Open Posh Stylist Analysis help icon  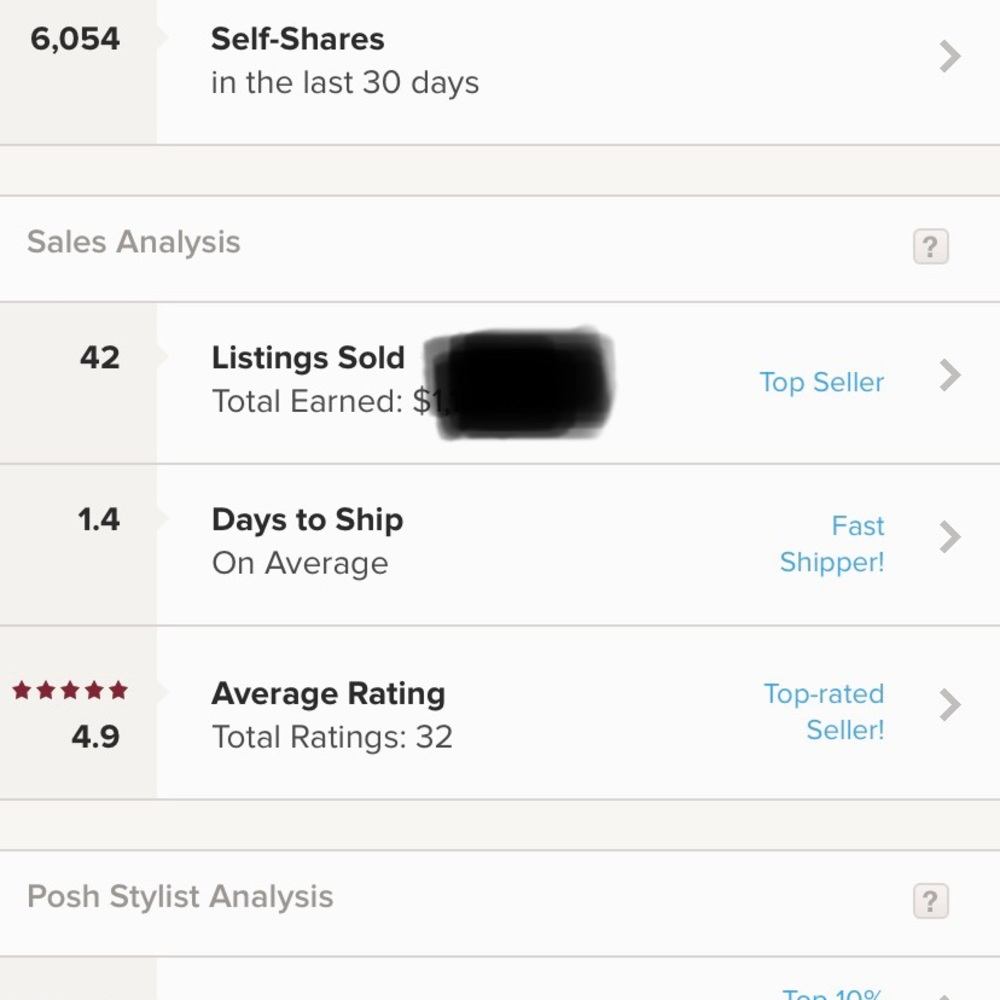coord(930,901)
